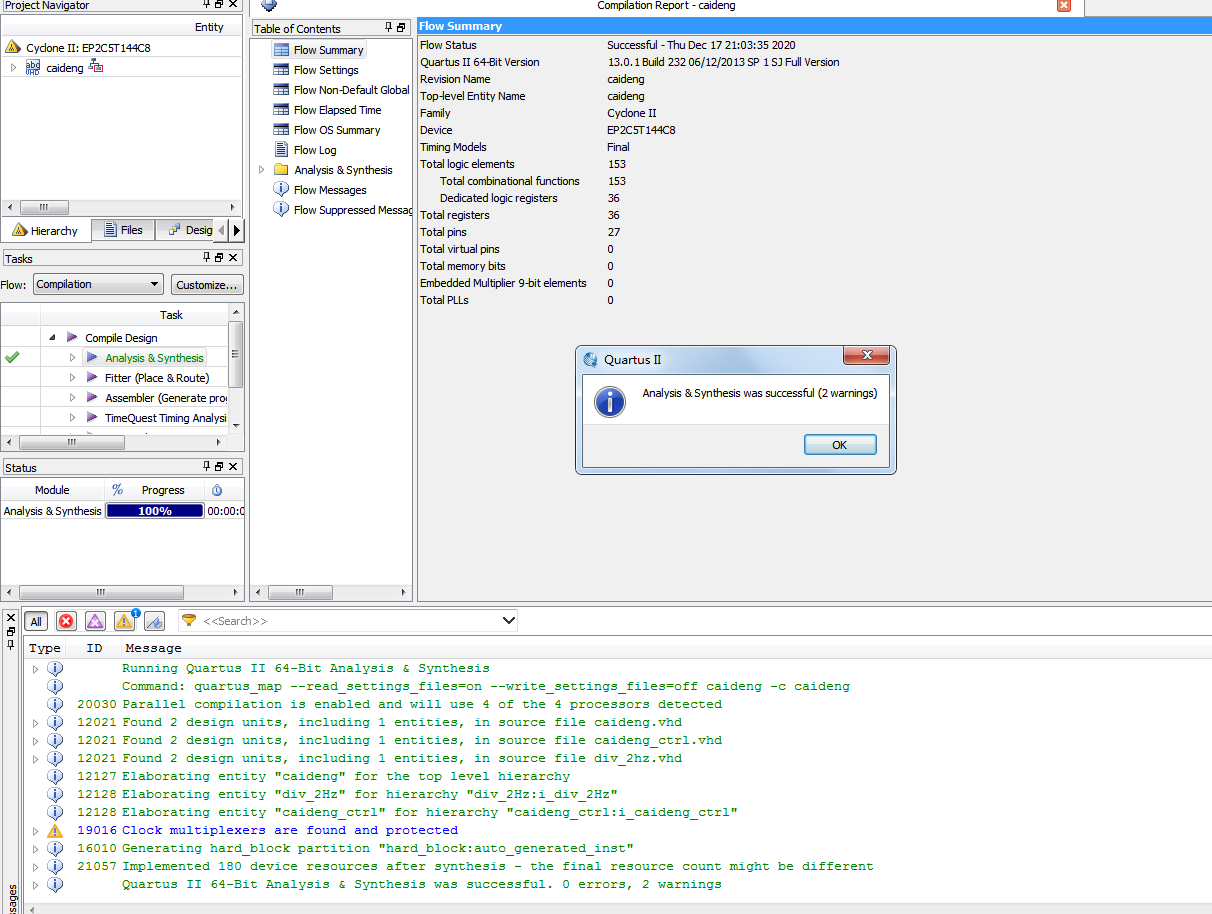Click the Analysis & Synthesis progress bar

click(155, 511)
